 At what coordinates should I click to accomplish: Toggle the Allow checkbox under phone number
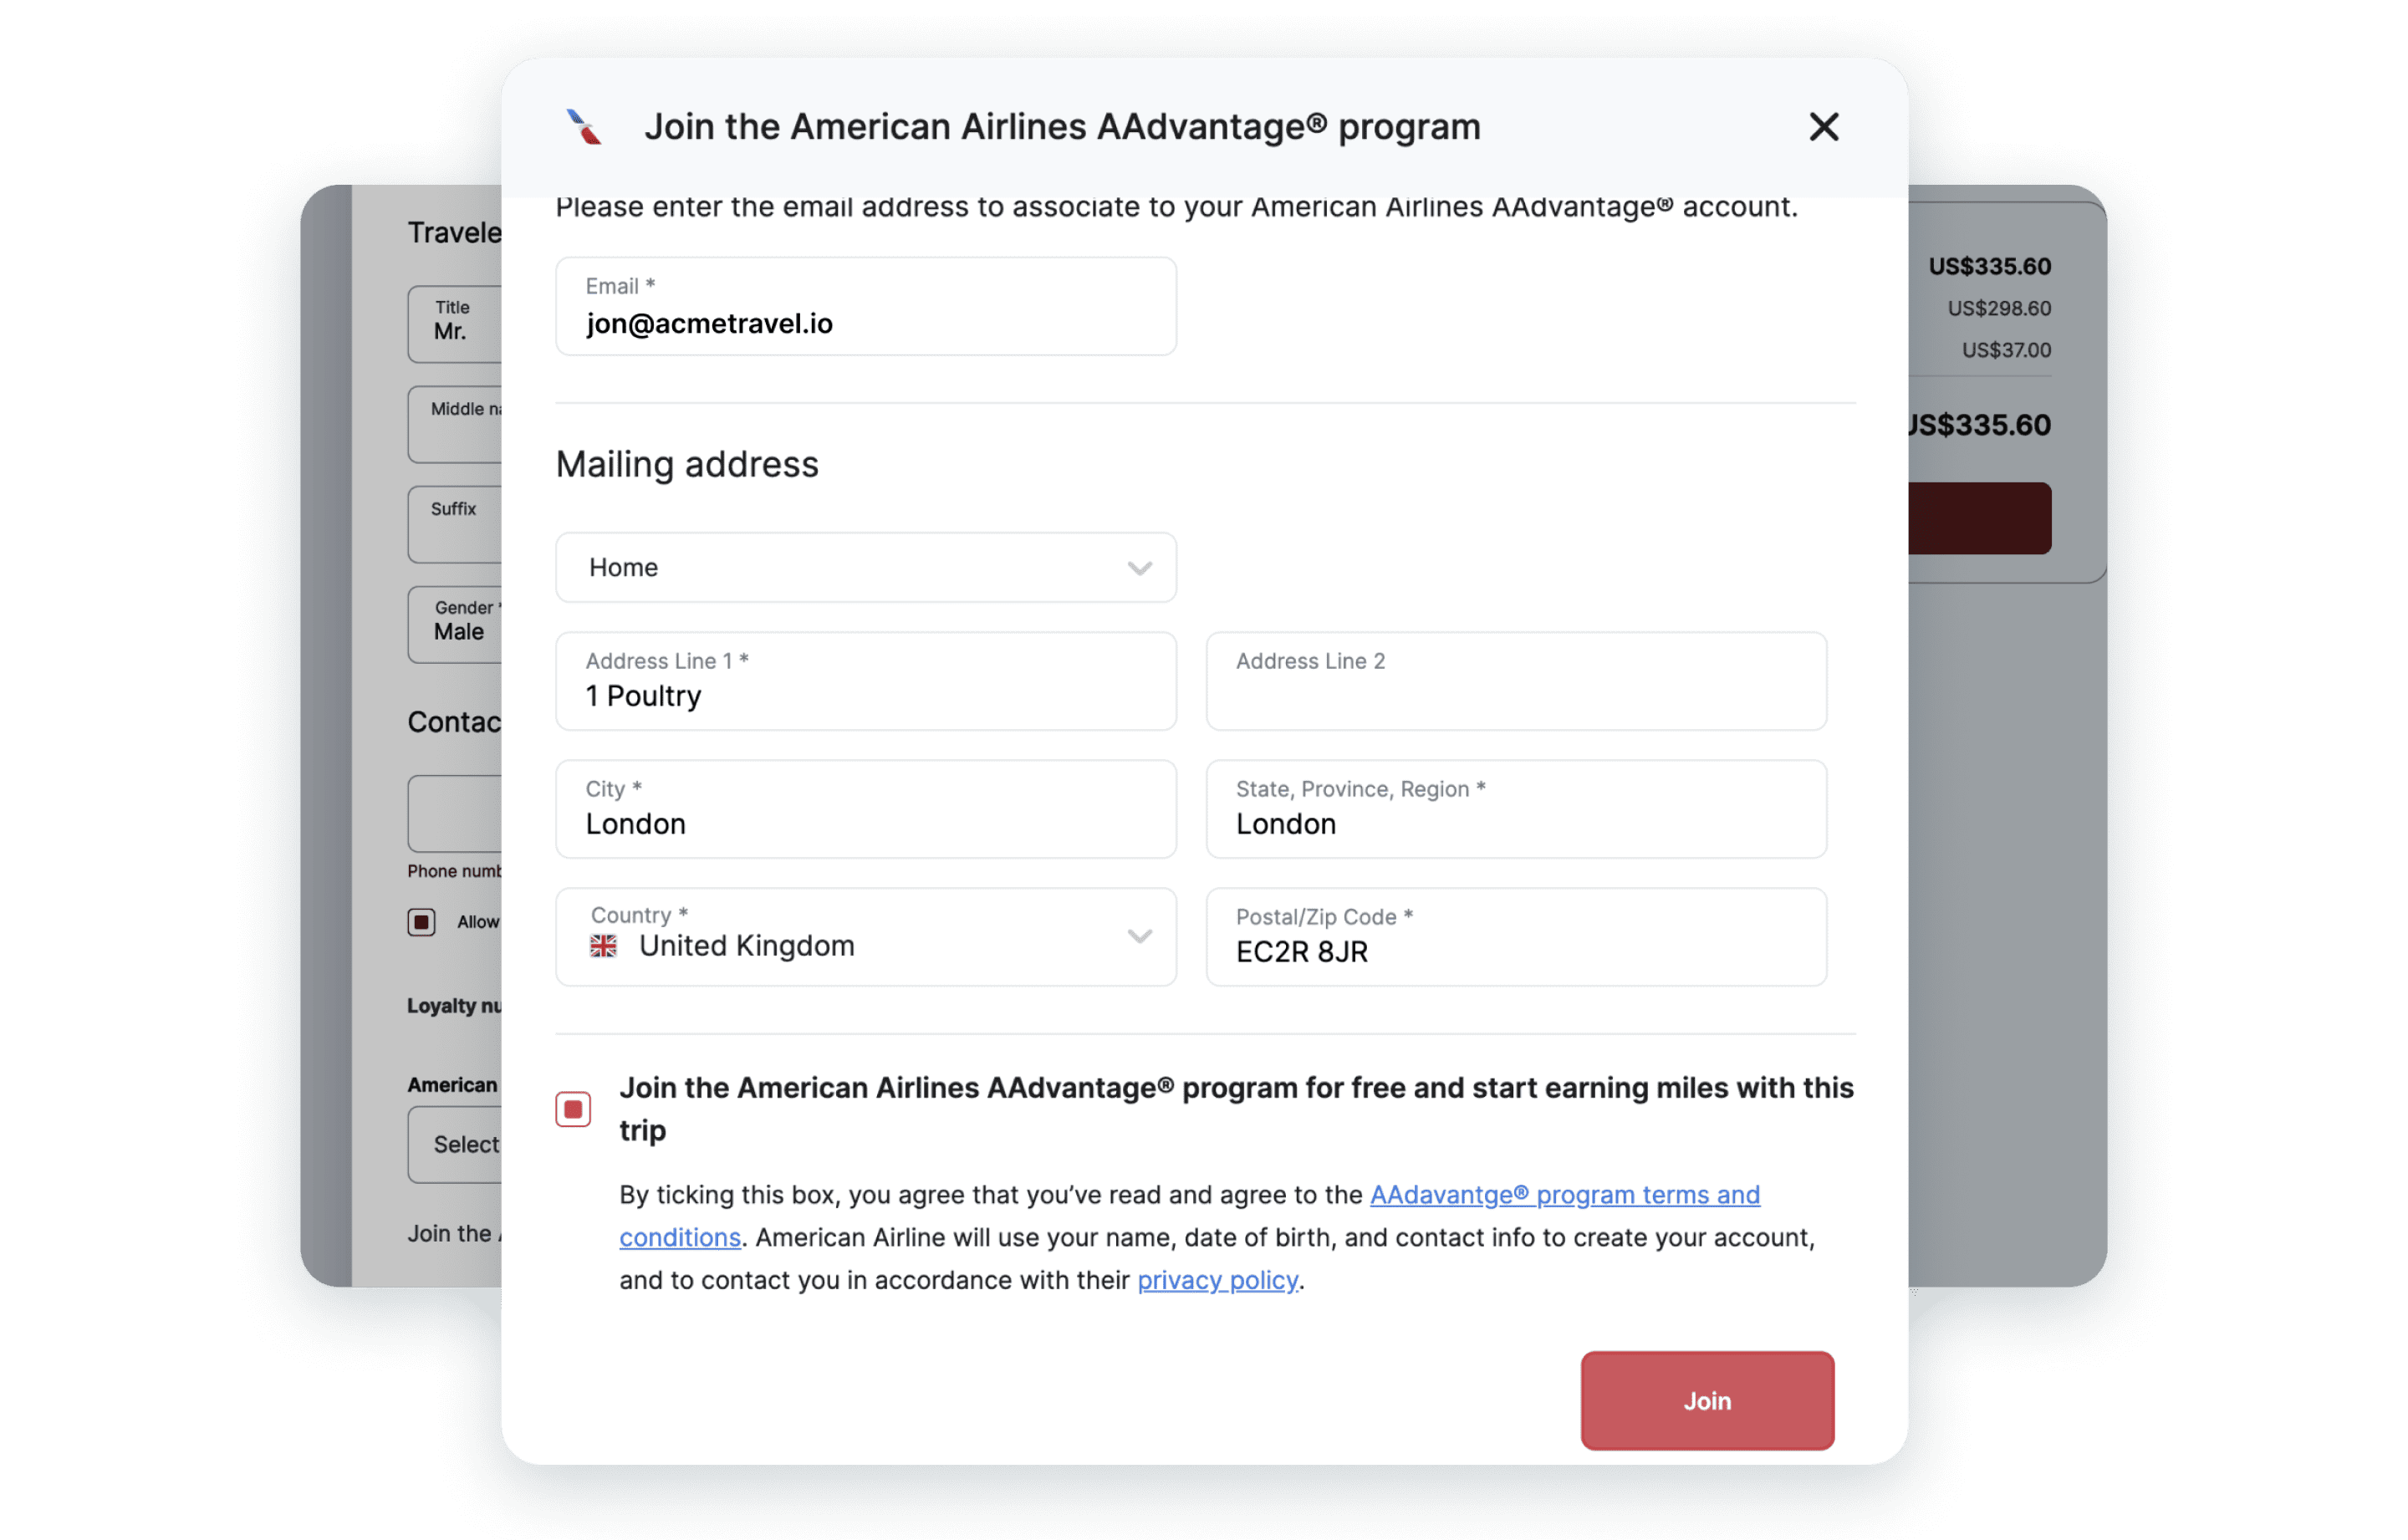coord(421,921)
